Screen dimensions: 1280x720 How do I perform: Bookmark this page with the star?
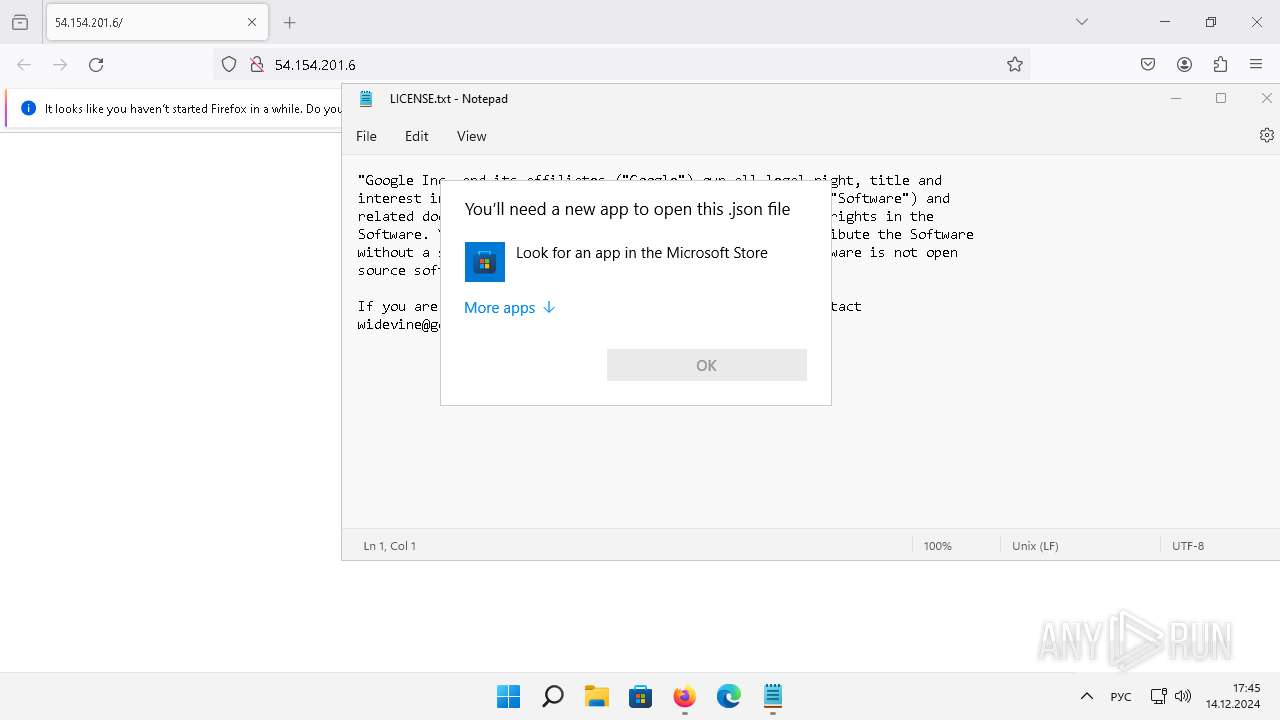(1015, 64)
